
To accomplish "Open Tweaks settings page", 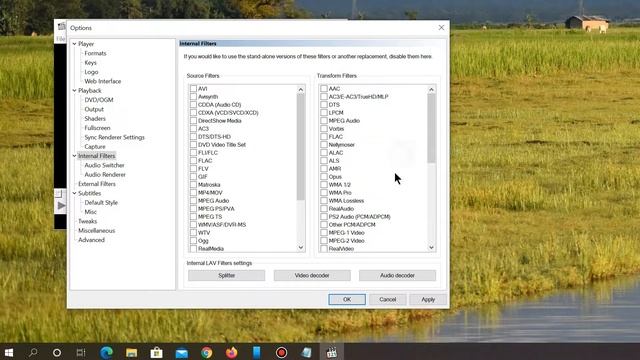I will [88, 221].
